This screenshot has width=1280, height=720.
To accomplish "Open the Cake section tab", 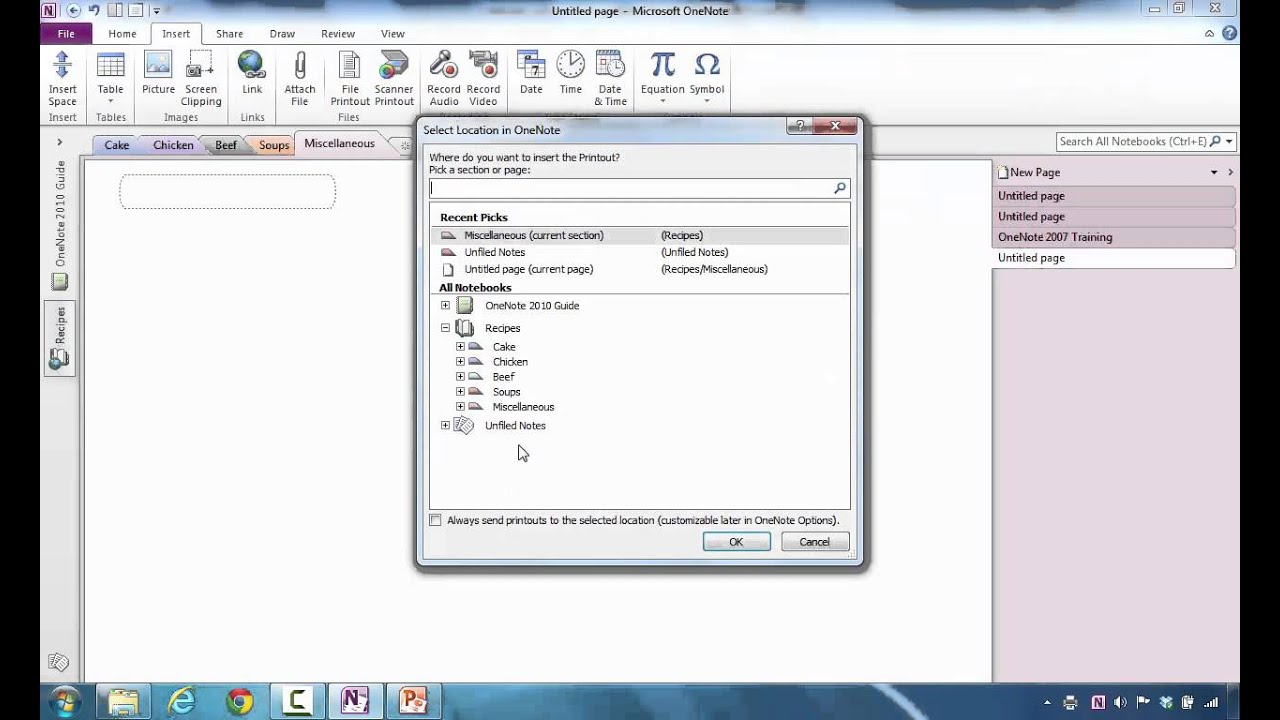I will coord(117,145).
